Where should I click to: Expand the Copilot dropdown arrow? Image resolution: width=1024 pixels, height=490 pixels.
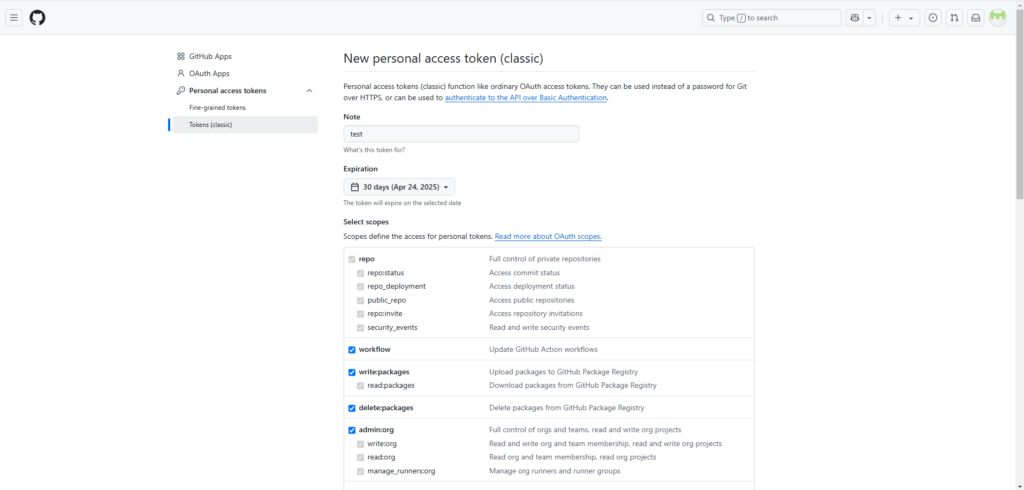point(869,18)
